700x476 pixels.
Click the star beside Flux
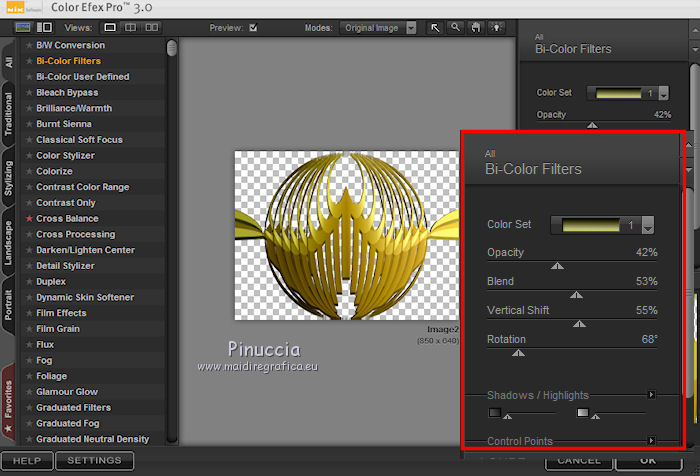[29, 344]
